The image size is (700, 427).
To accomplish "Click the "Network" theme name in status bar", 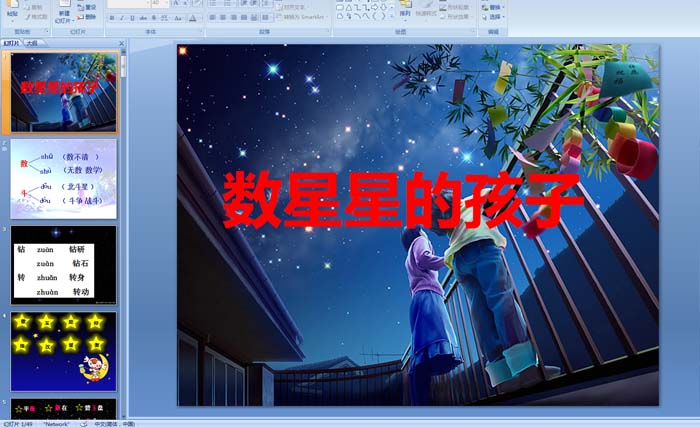I will (x=57, y=424).
